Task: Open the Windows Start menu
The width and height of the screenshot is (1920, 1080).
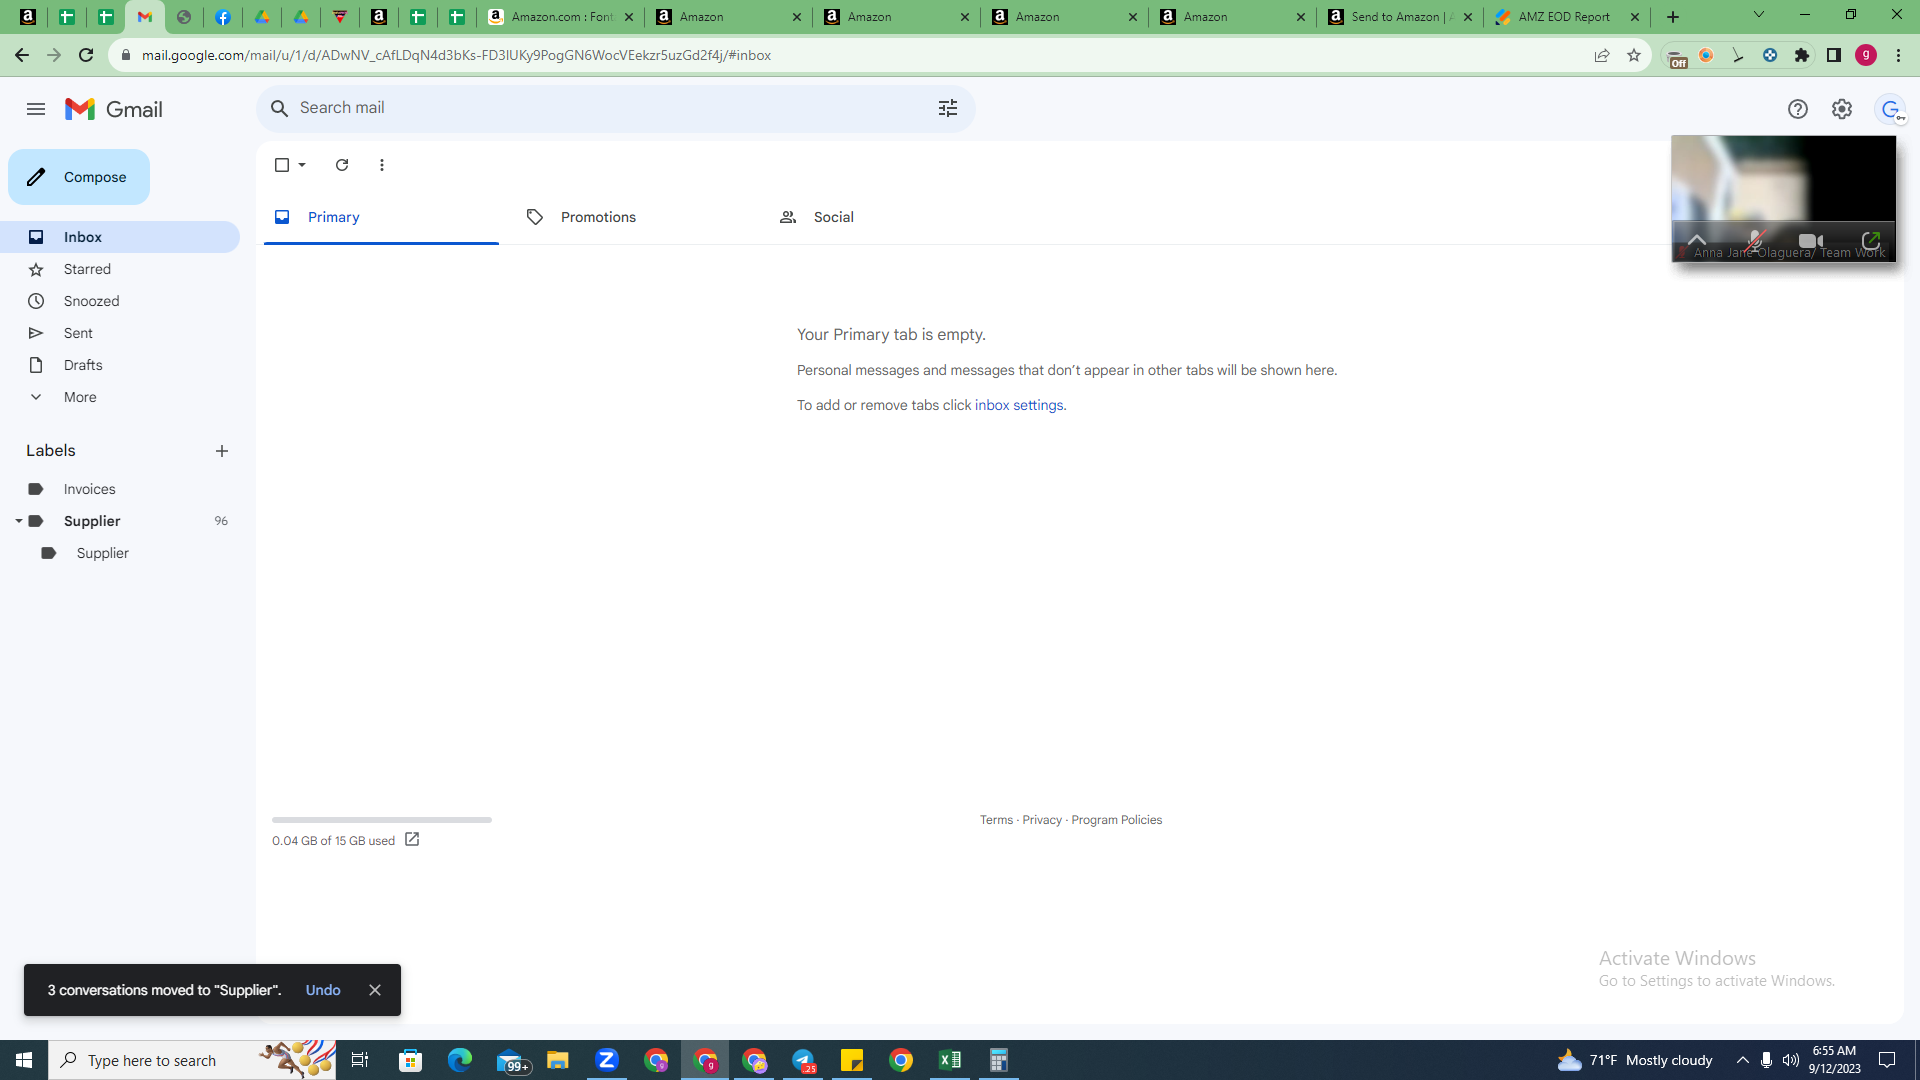Action: pos(24,1060)
